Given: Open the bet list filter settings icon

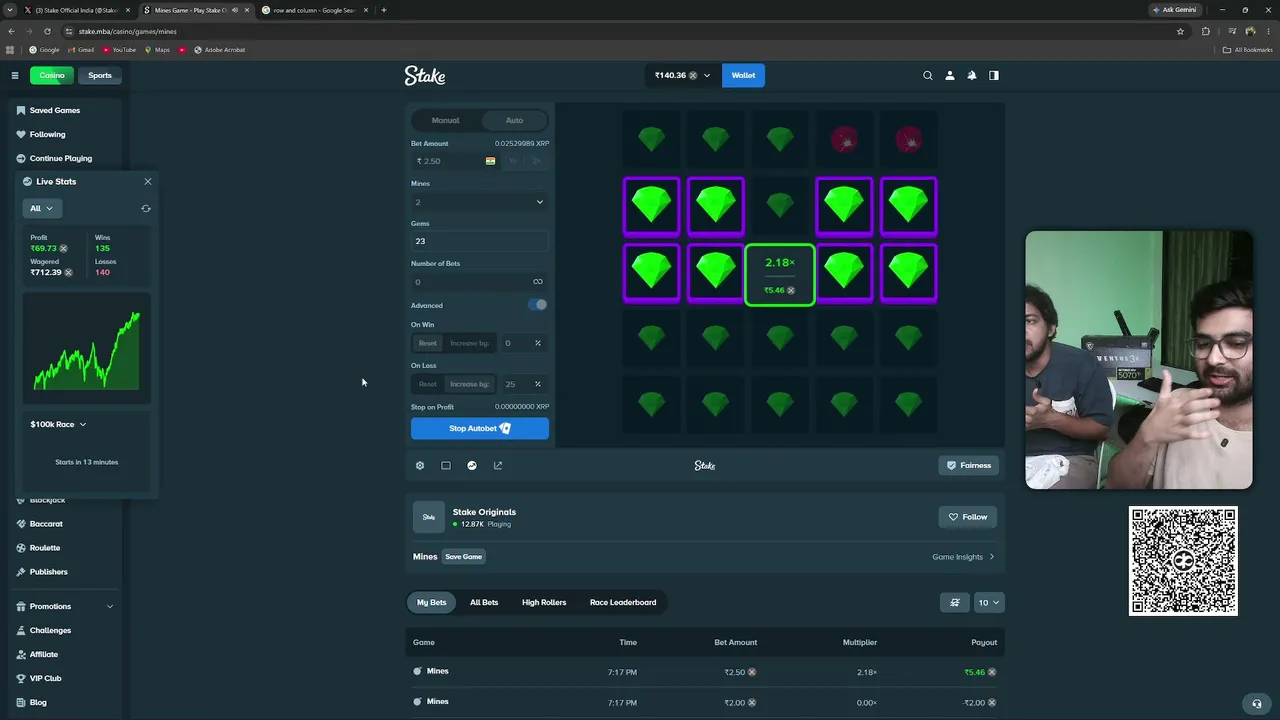Looking at the screenshot, I should tap(955, 602).
